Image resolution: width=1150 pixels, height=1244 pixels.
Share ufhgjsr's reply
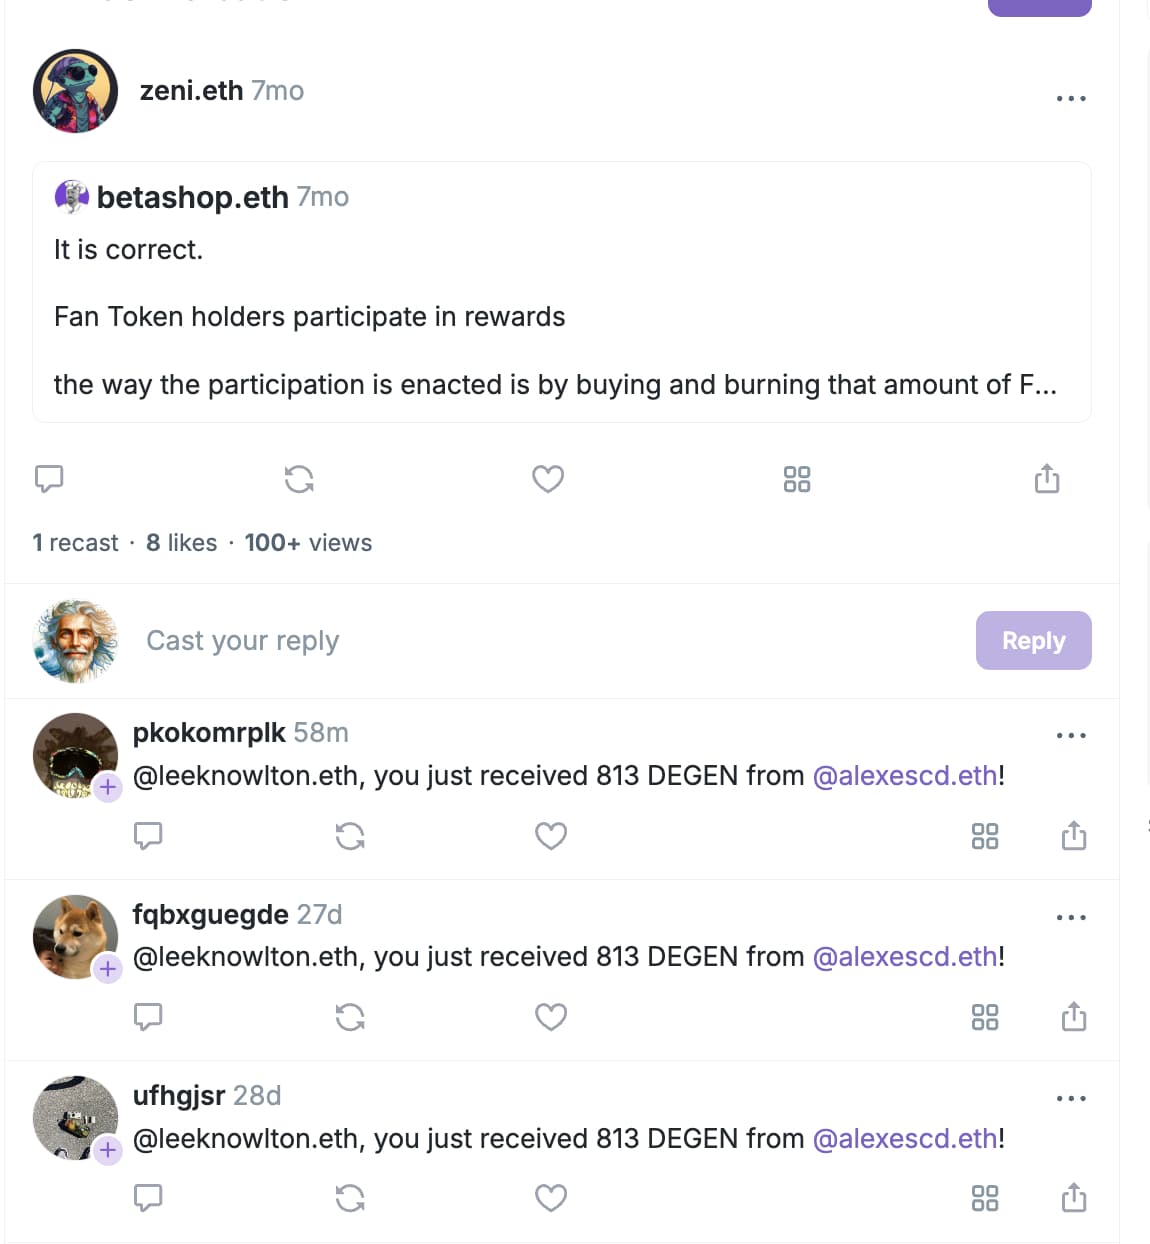click(1074, 1198)
